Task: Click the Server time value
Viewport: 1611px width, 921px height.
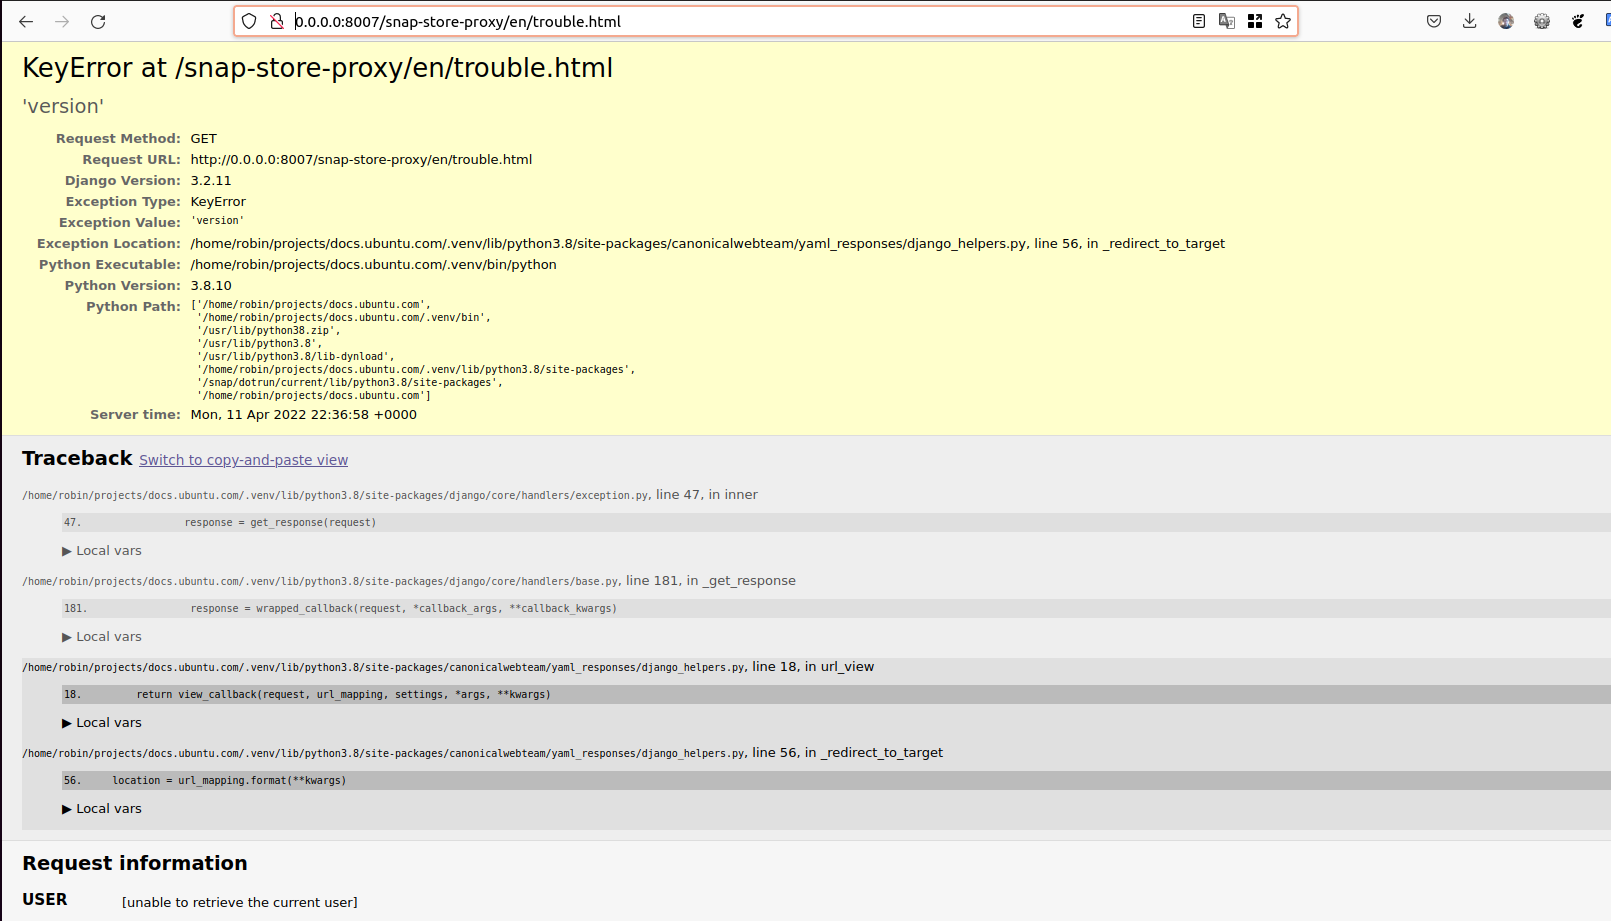Action: click(x=304, y=415)
